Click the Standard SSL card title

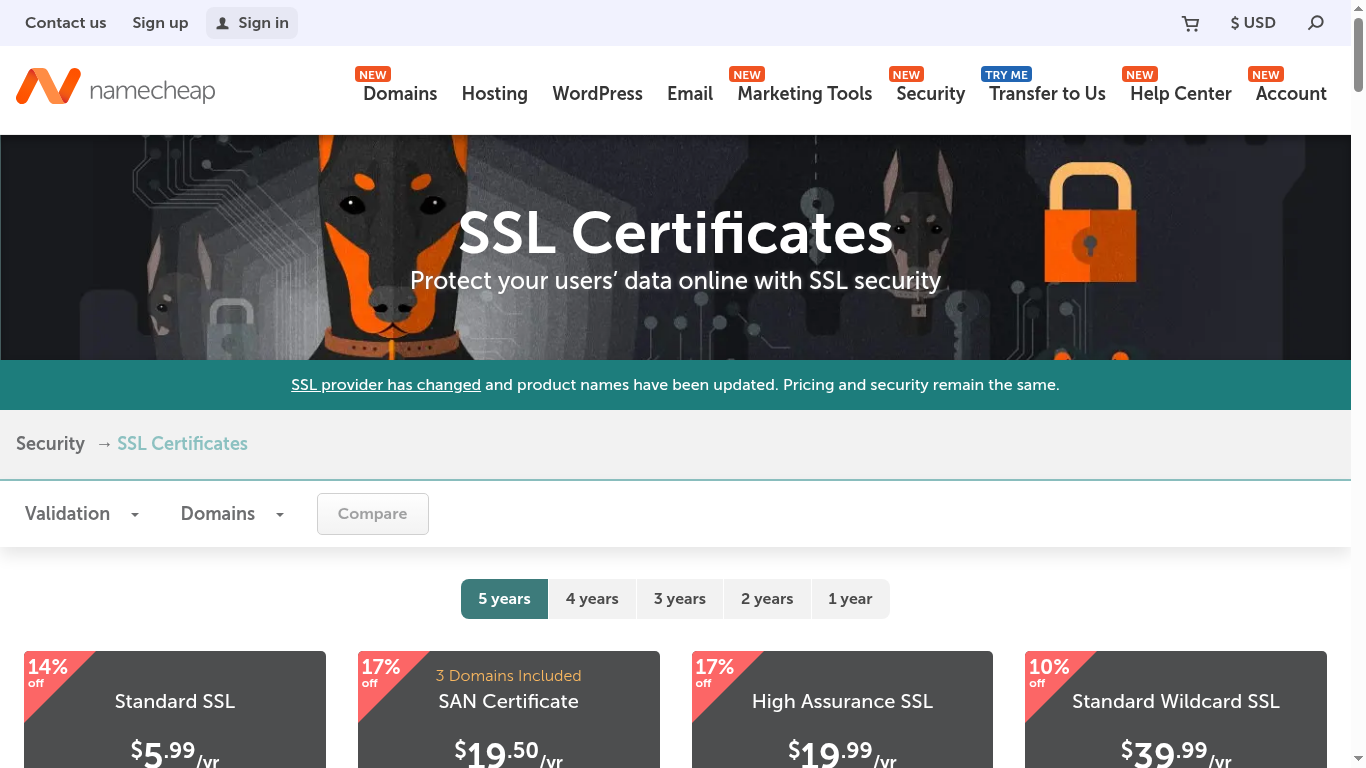point(175,701)
